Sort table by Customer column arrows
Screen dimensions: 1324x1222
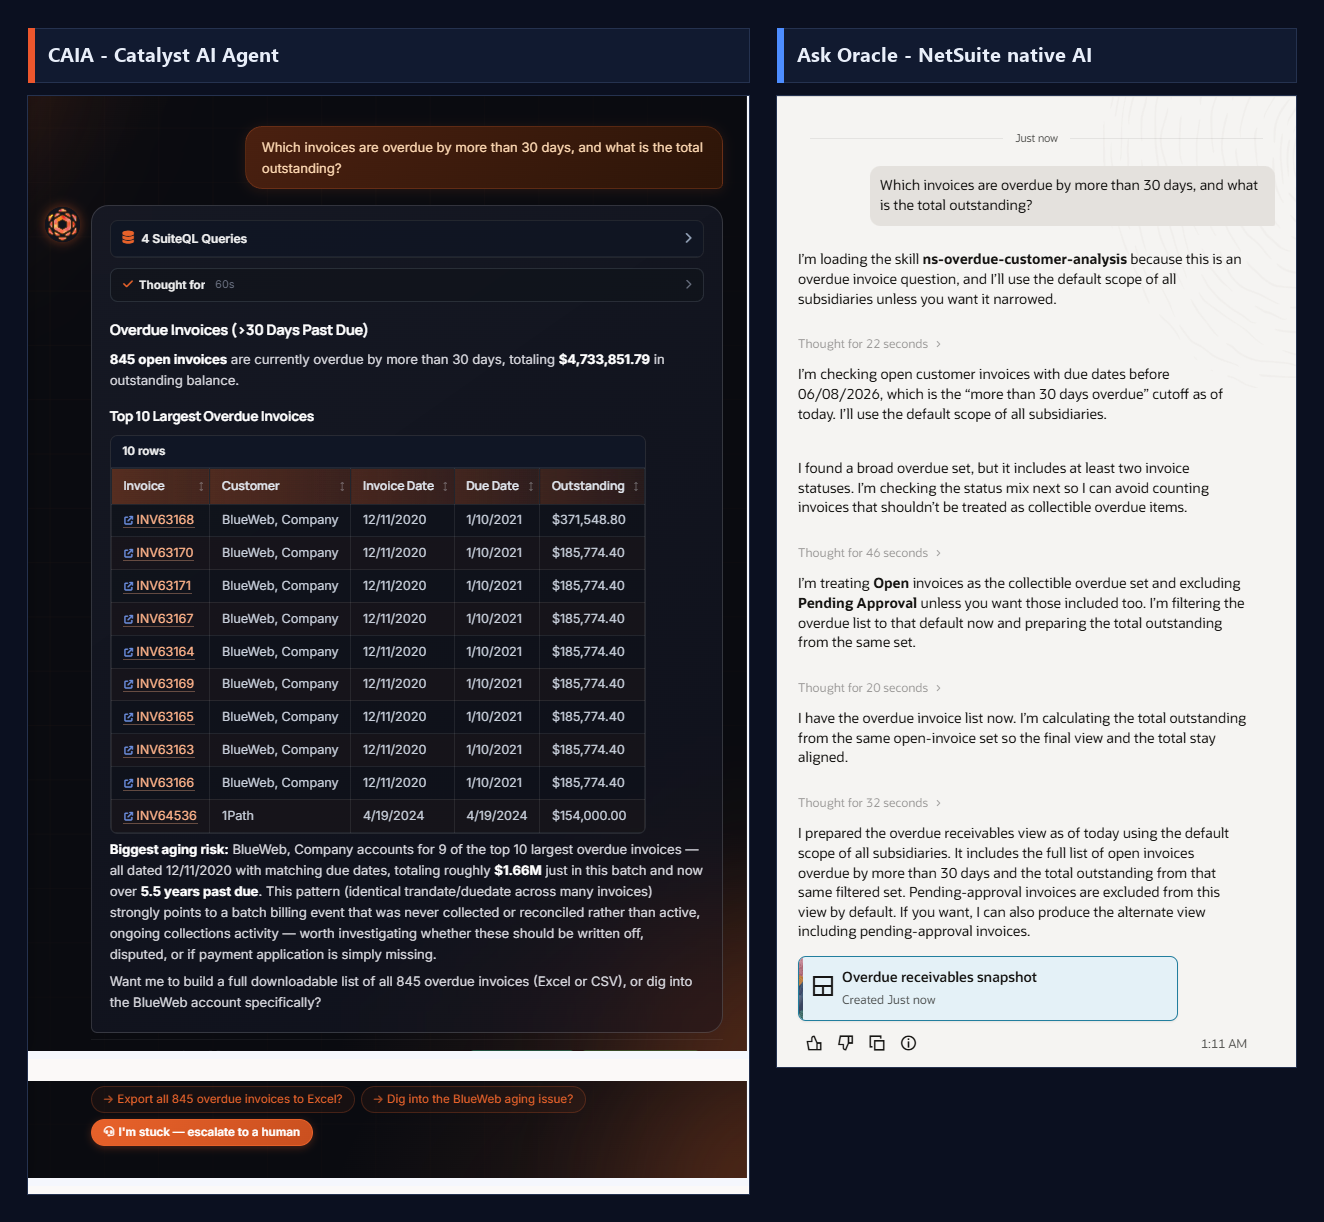point(342,487)
